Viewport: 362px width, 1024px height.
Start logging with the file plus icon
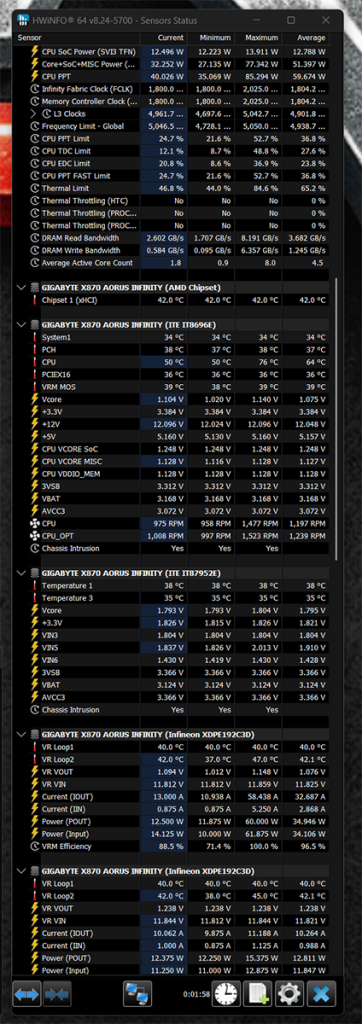257,995
